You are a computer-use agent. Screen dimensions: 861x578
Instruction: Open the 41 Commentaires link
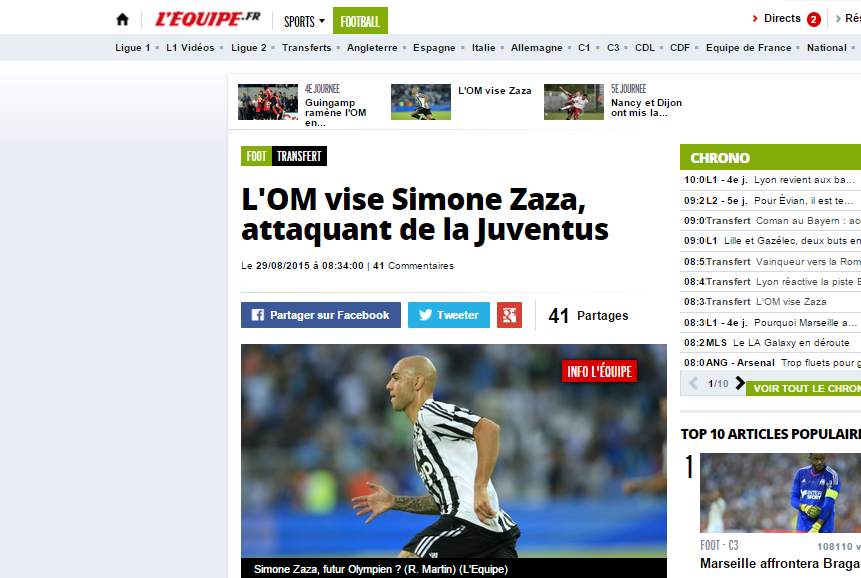pyautogui.click(x=413, y=266)
